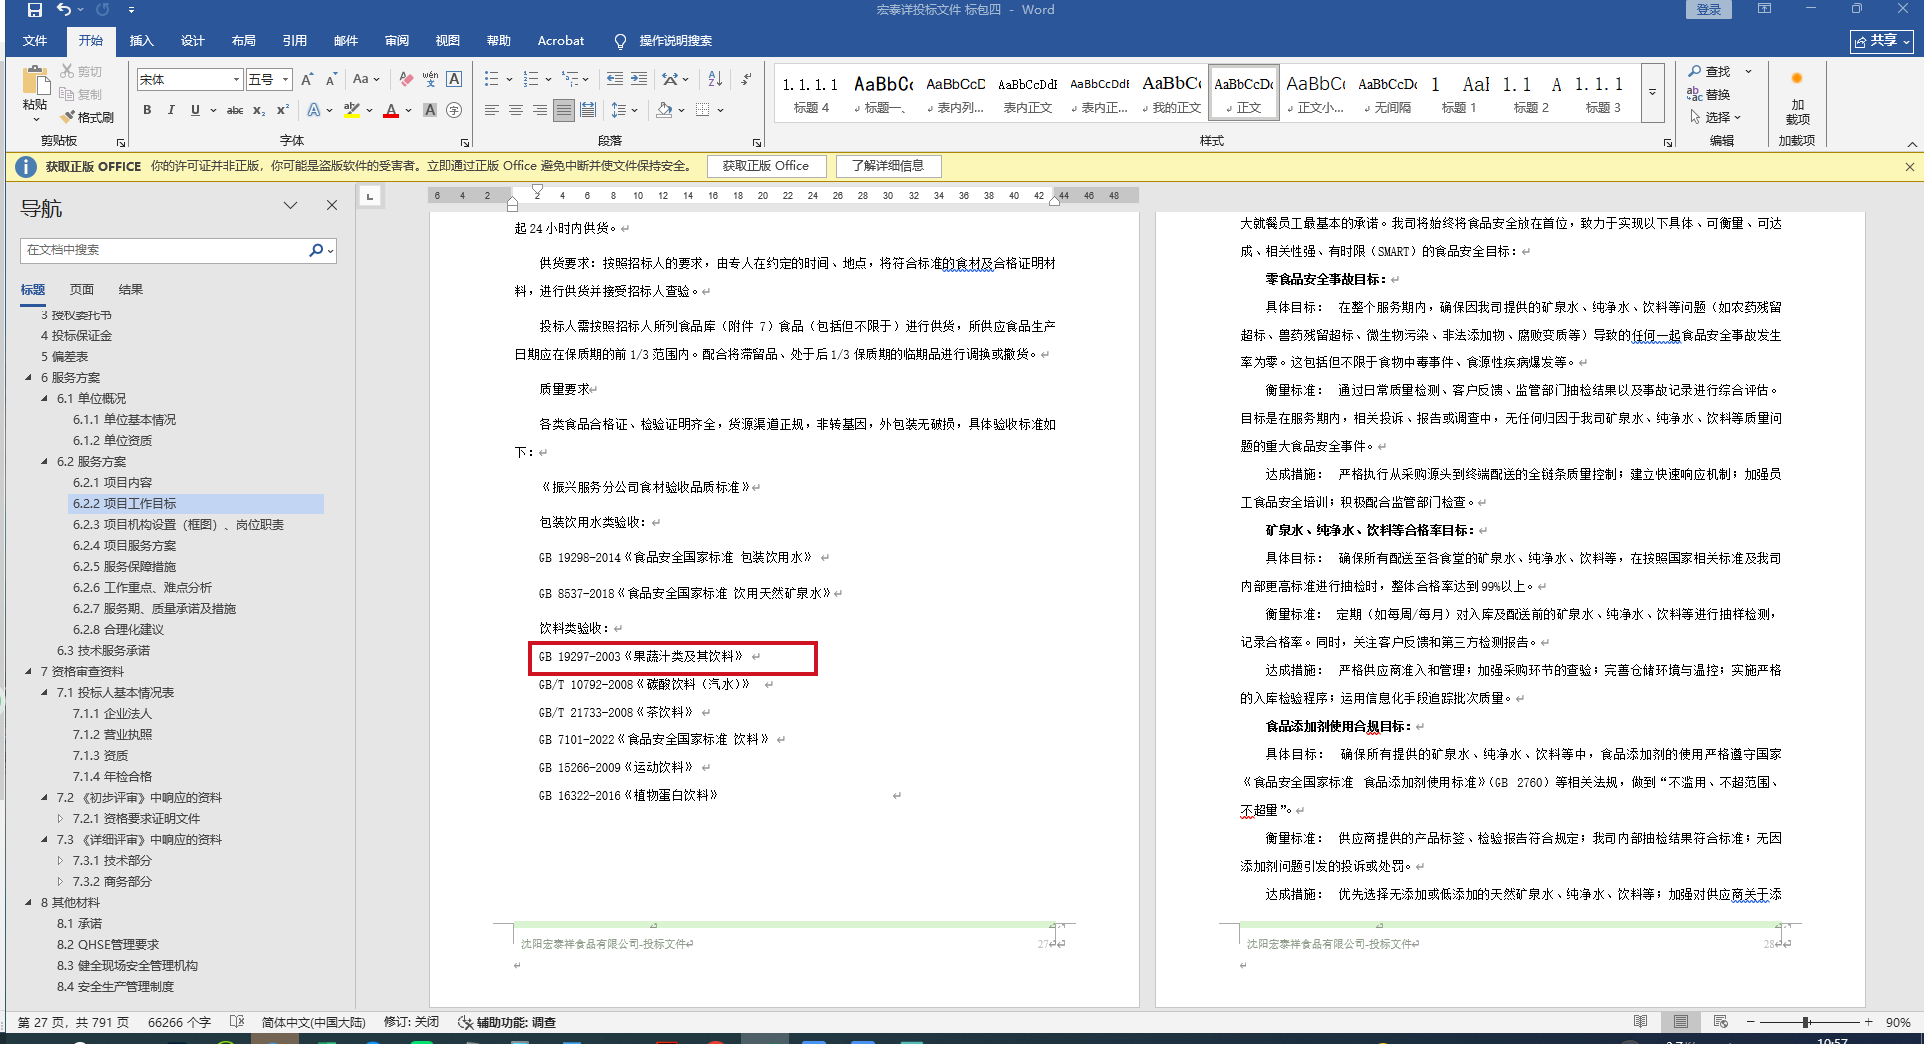Open the navigation pane options chevron
The image size is (1924, 1044).
pyautogui.click(x=290, y=205)
